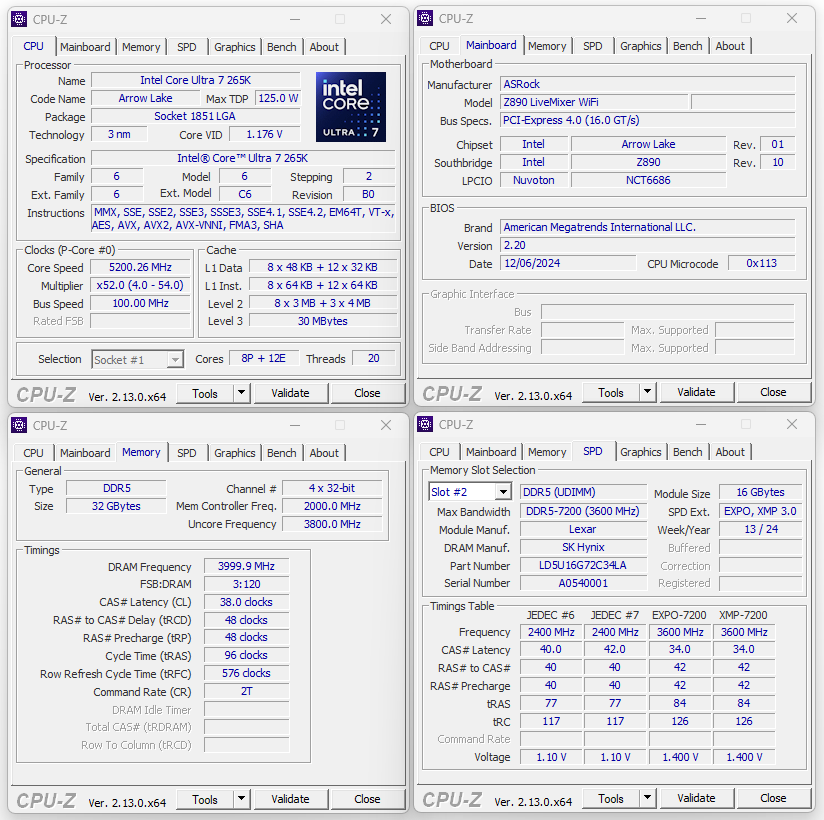Open Graphics tab in the CPU window
The width and height of the screenshot is (824, 820).
234,47
